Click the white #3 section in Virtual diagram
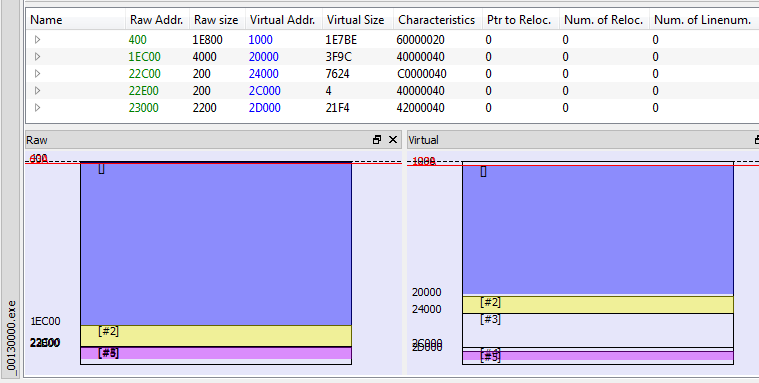Image resolution: width=759 pixels, height=383 pixels. (x=598, y=330)
